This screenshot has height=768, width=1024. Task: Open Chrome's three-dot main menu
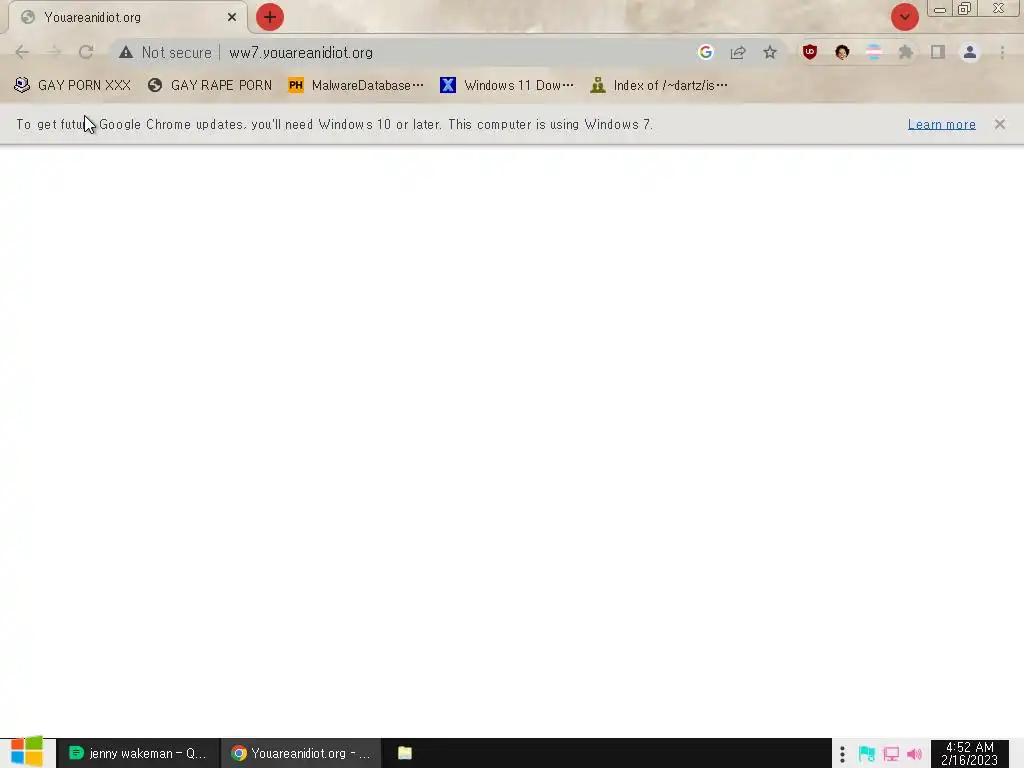click(1002, 52)
